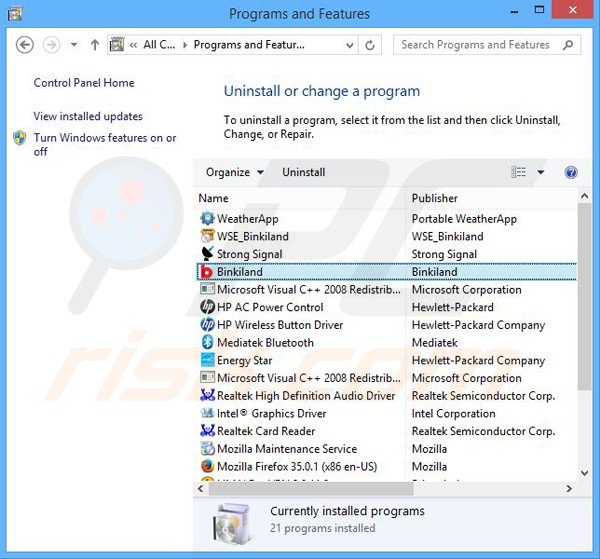Click the Forward navigation arrow

[x=51, y=45]
